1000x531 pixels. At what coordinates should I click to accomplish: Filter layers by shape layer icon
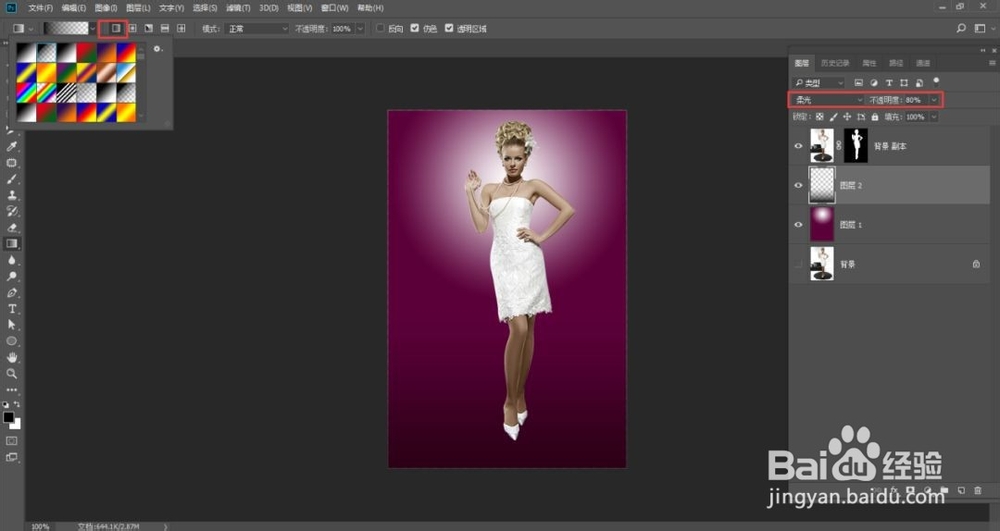904,83
